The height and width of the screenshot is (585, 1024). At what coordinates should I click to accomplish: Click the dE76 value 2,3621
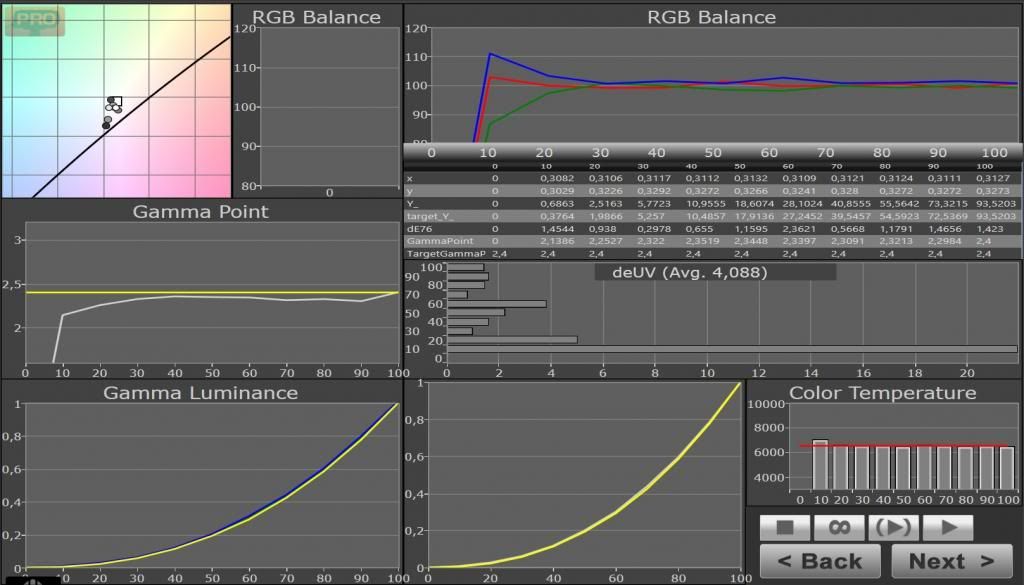click(799, 229)
